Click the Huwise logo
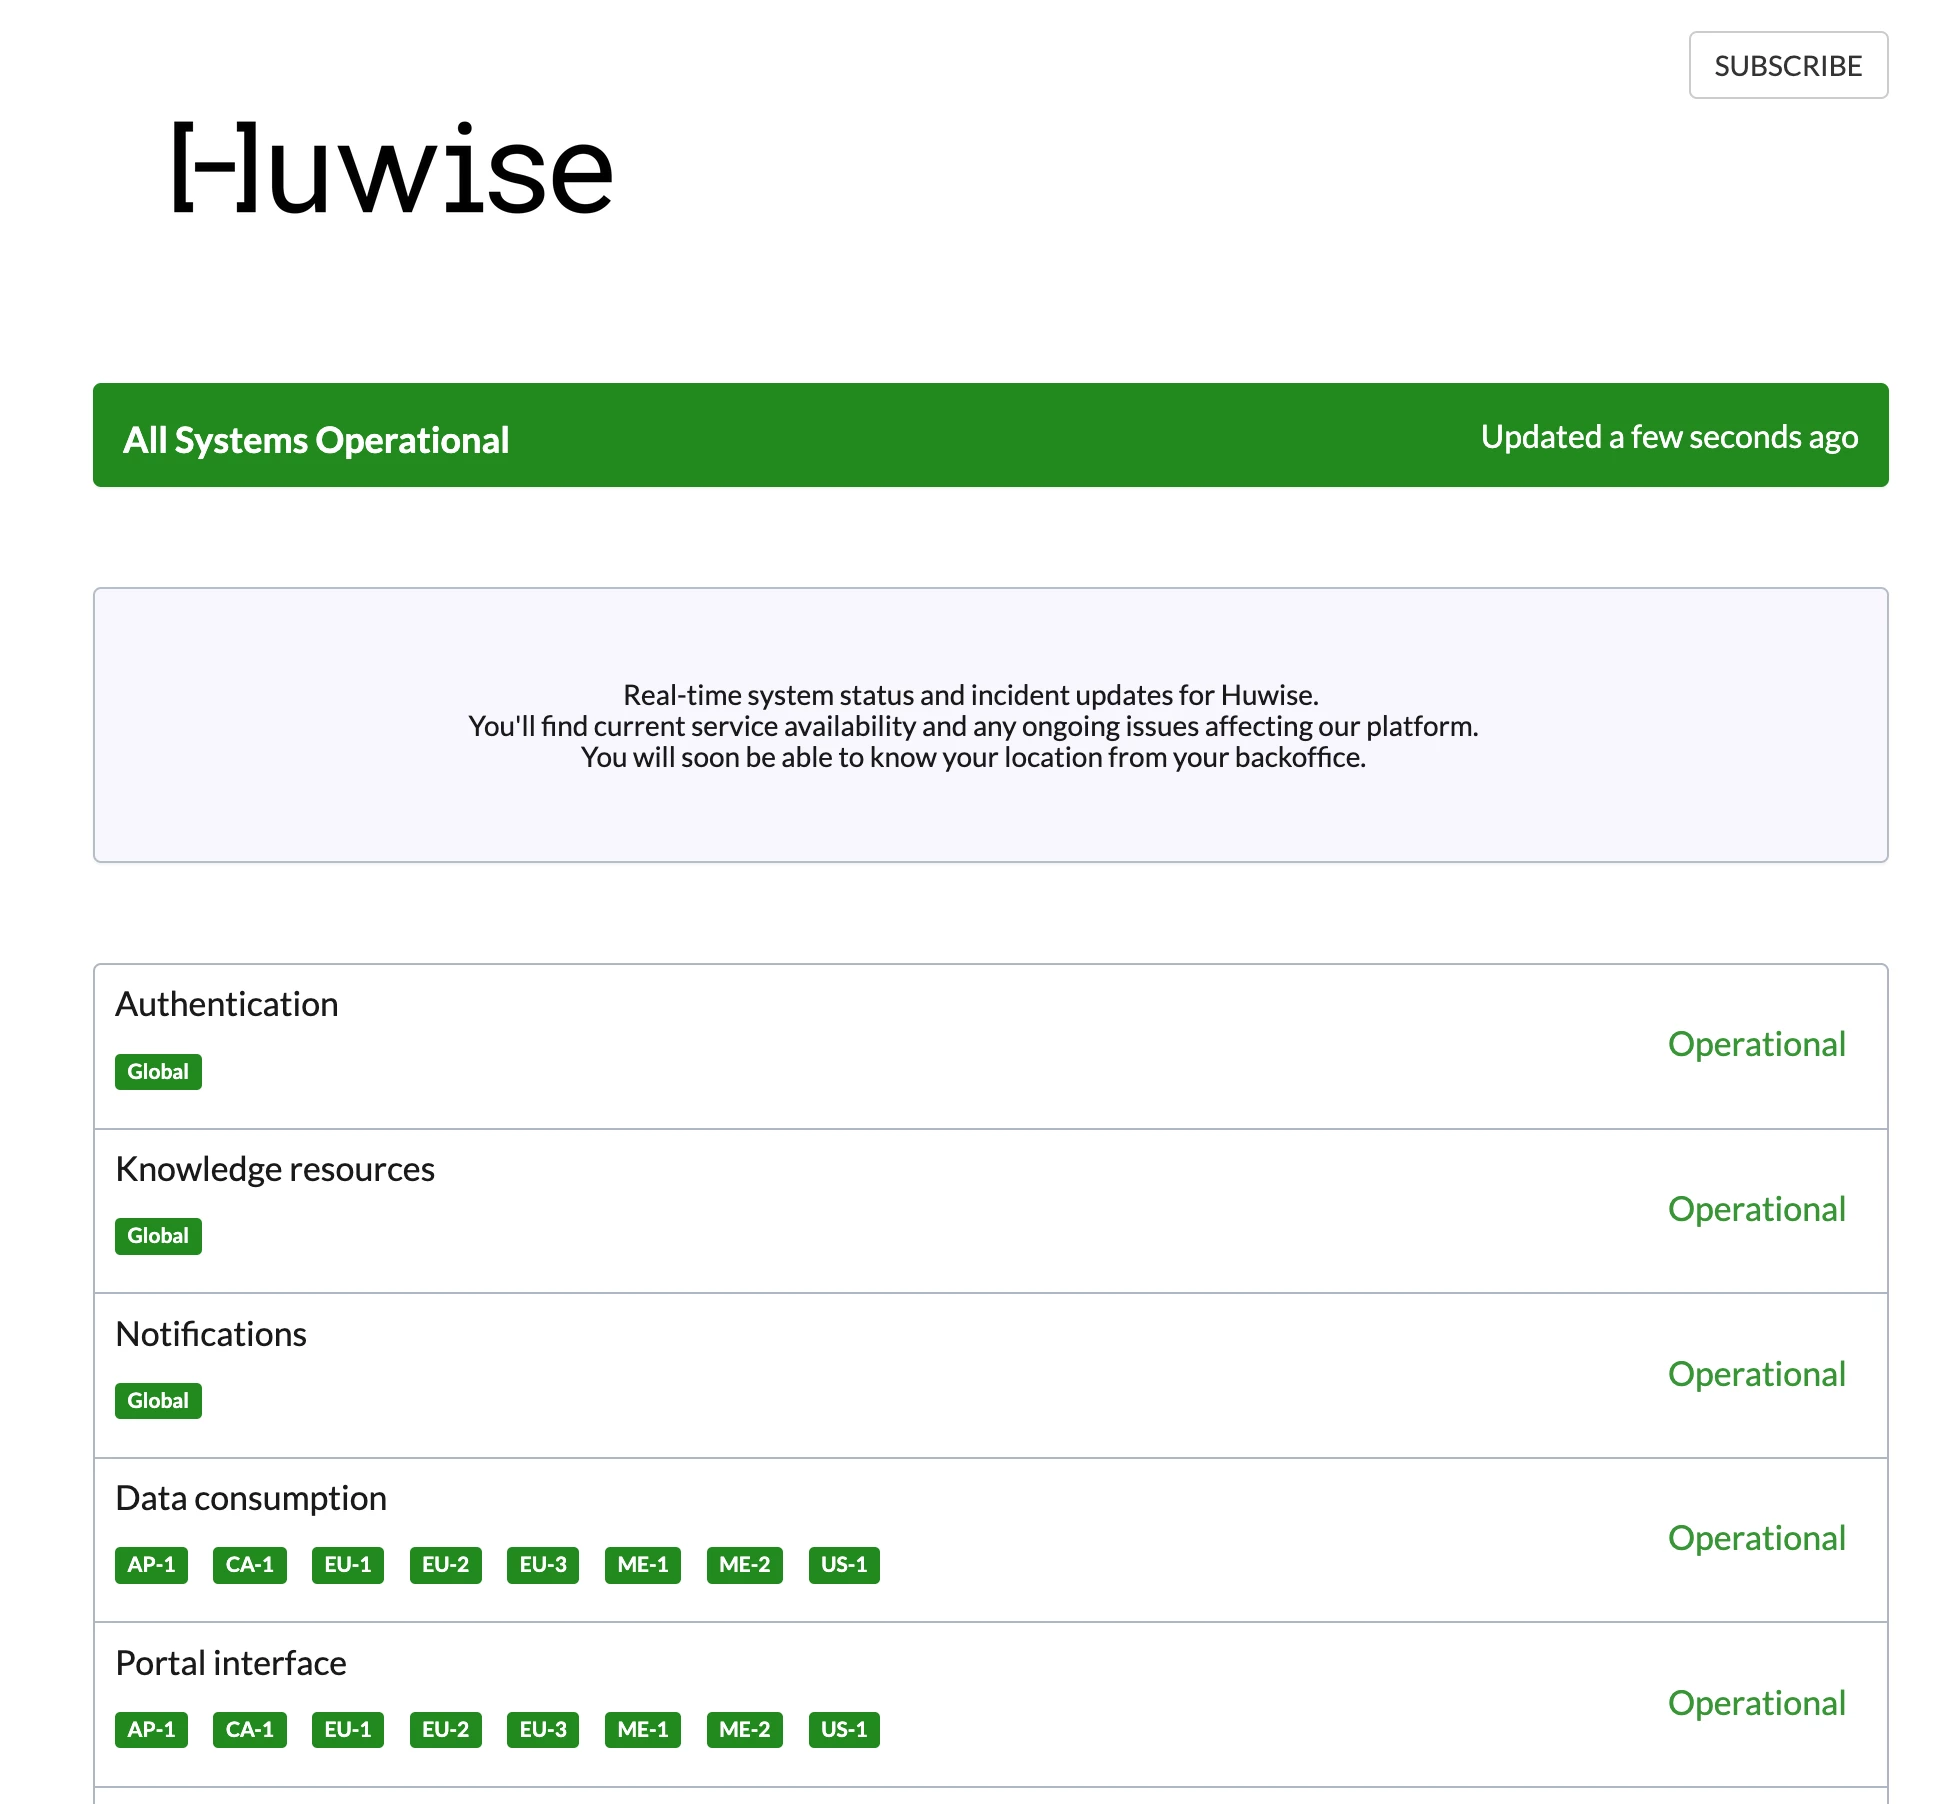Screen dimensions: 1950x1804 click(392, 169)
